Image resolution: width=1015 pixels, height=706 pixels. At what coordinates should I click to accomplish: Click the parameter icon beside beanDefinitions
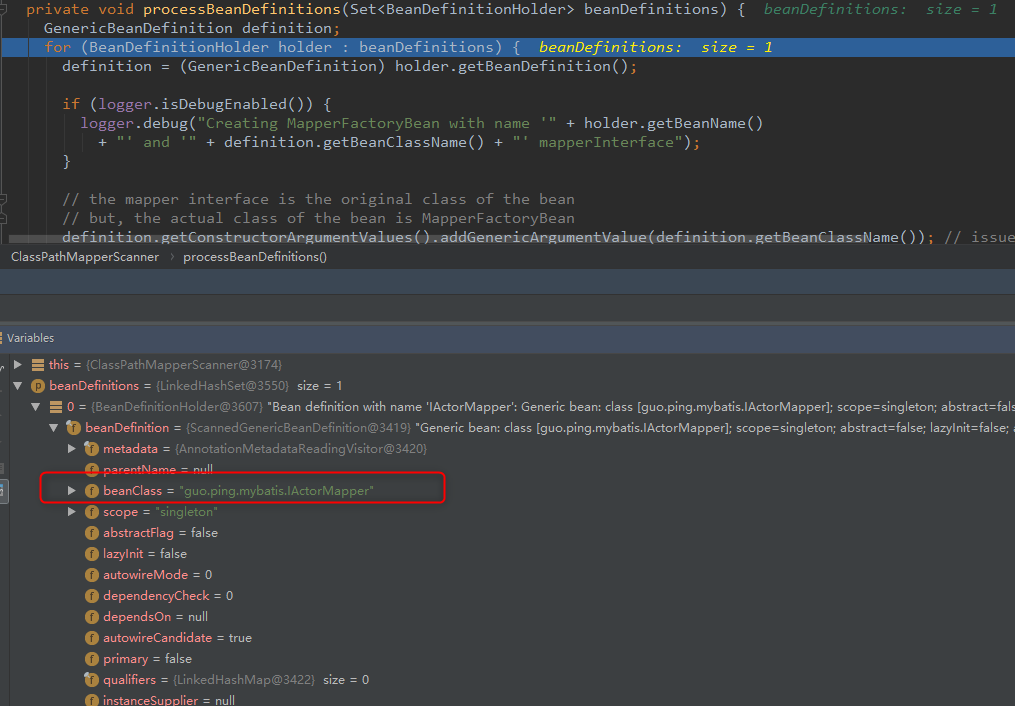pos(38,386)
